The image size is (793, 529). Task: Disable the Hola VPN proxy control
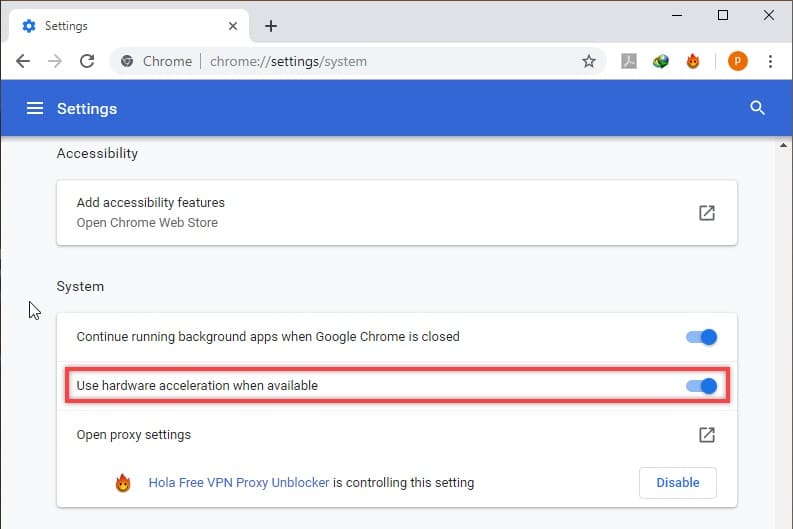[x=678, y=482]
